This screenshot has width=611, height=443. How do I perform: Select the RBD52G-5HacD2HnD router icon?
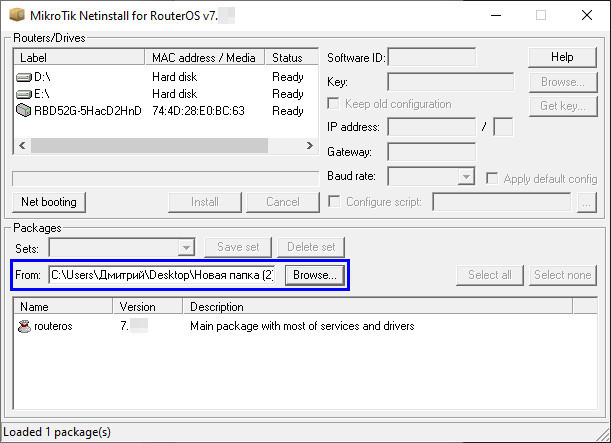coord(25,111)
